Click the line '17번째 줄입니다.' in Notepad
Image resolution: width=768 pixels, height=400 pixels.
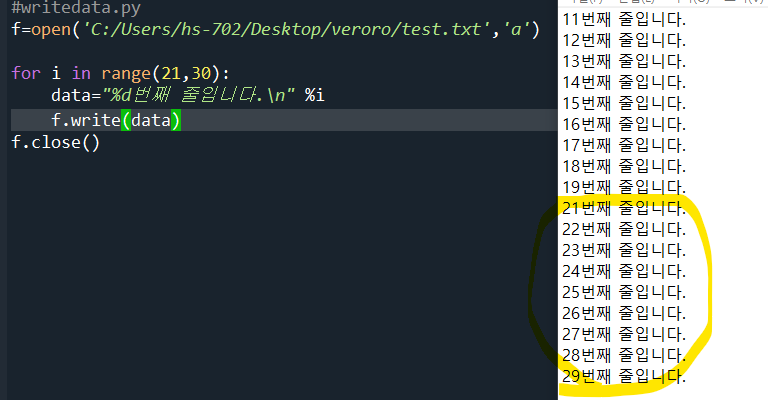point(624,146)
